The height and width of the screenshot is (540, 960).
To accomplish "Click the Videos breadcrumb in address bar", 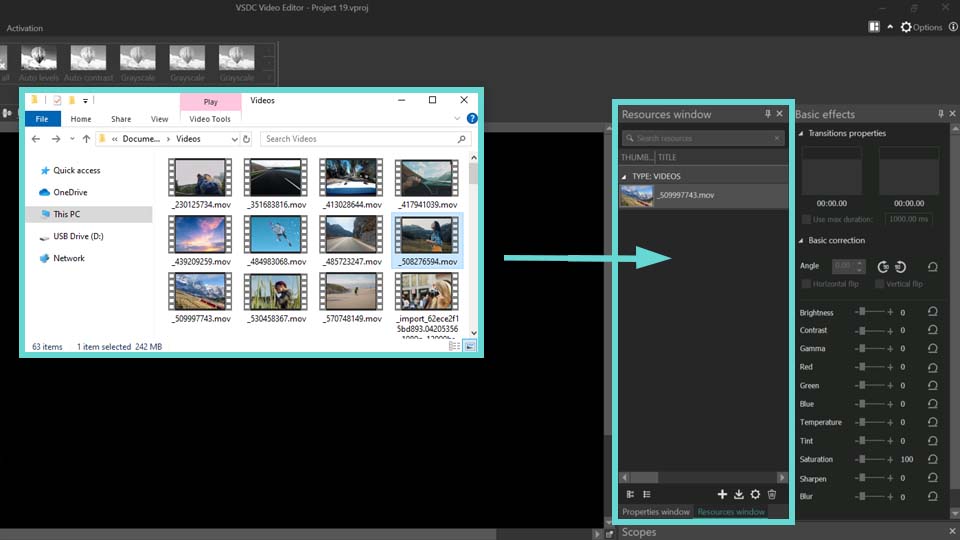I will tap(188, 139).
